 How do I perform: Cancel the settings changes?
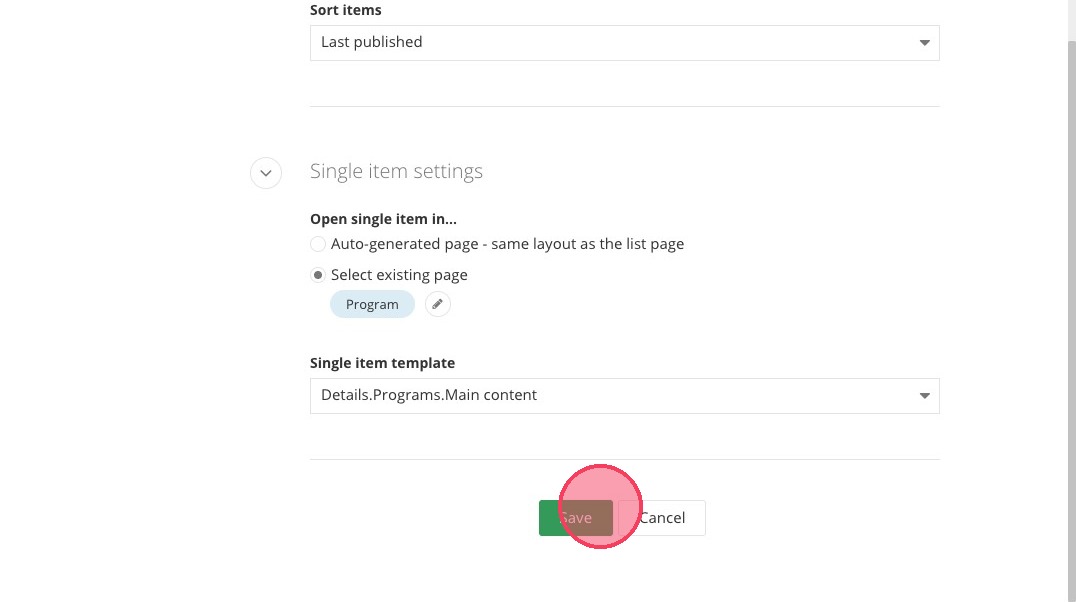point(662,518)
